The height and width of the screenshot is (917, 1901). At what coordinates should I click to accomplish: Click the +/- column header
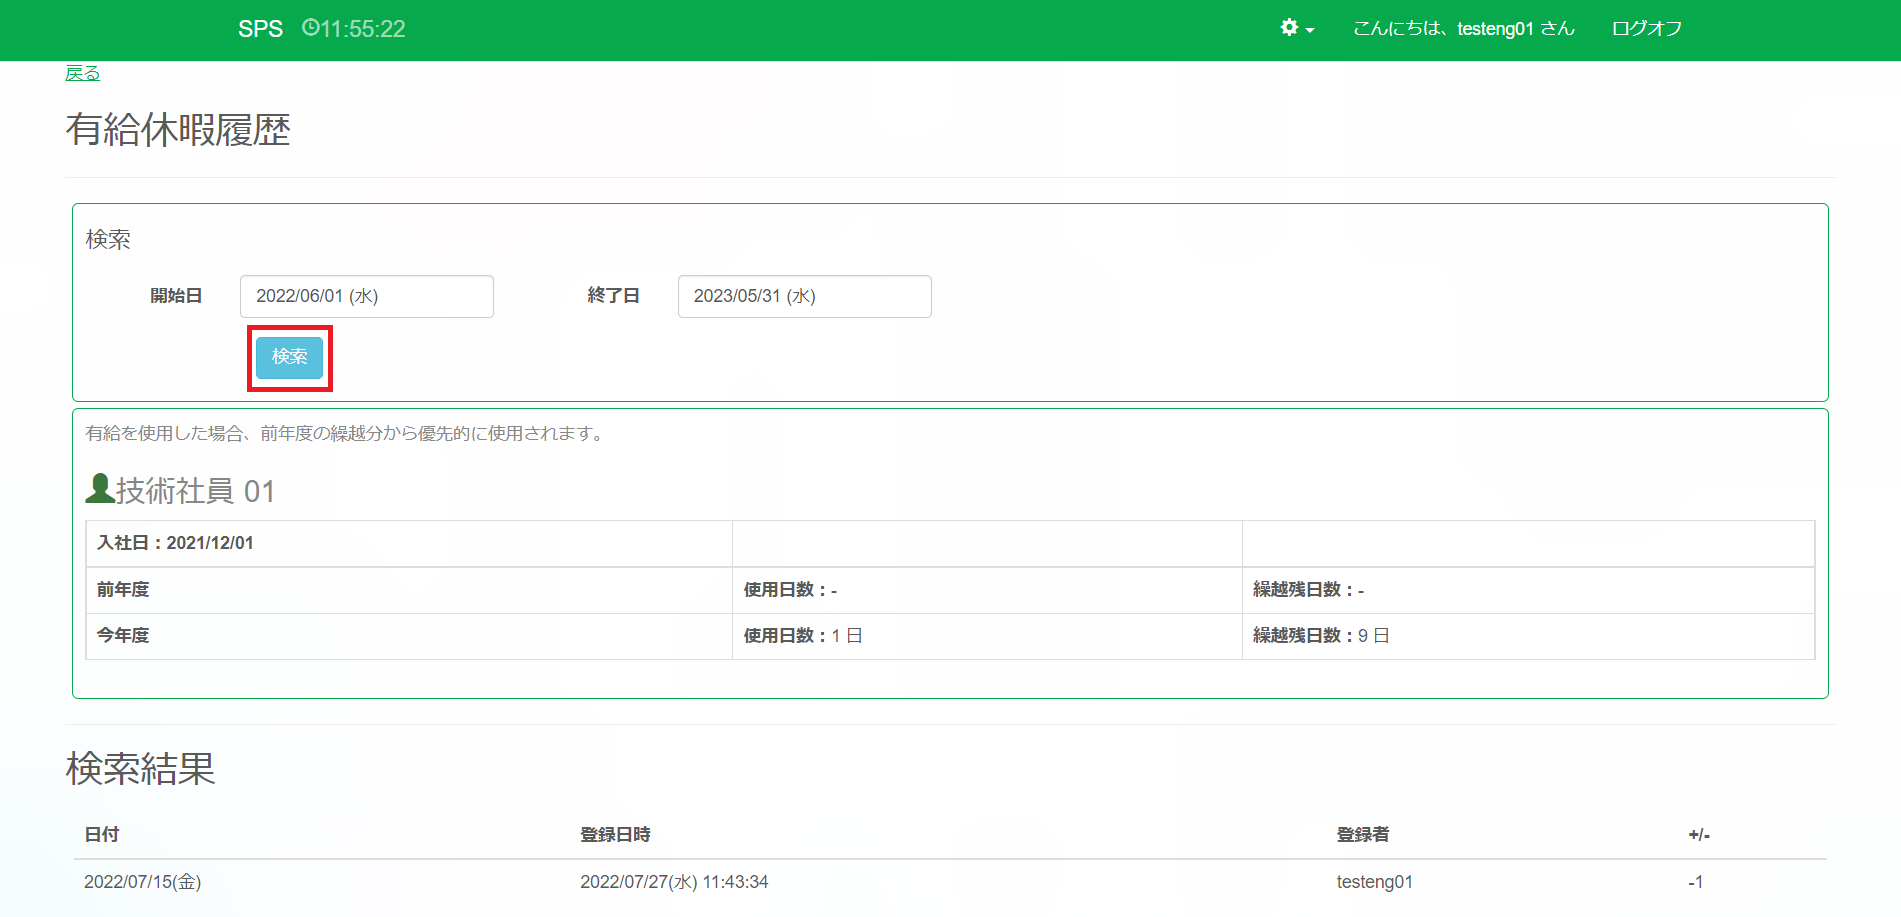(1698, 834)
